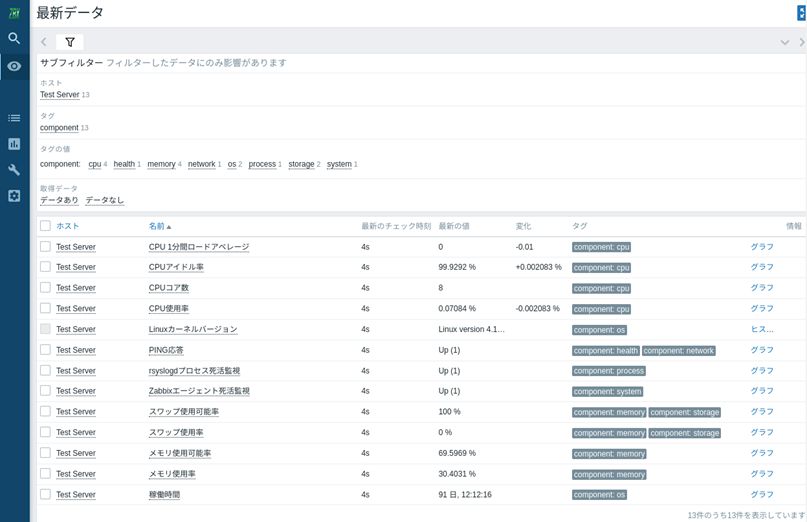807x522 pixels.
Task: Go to next filter with right chevron
Action: (x=801, y=42)
